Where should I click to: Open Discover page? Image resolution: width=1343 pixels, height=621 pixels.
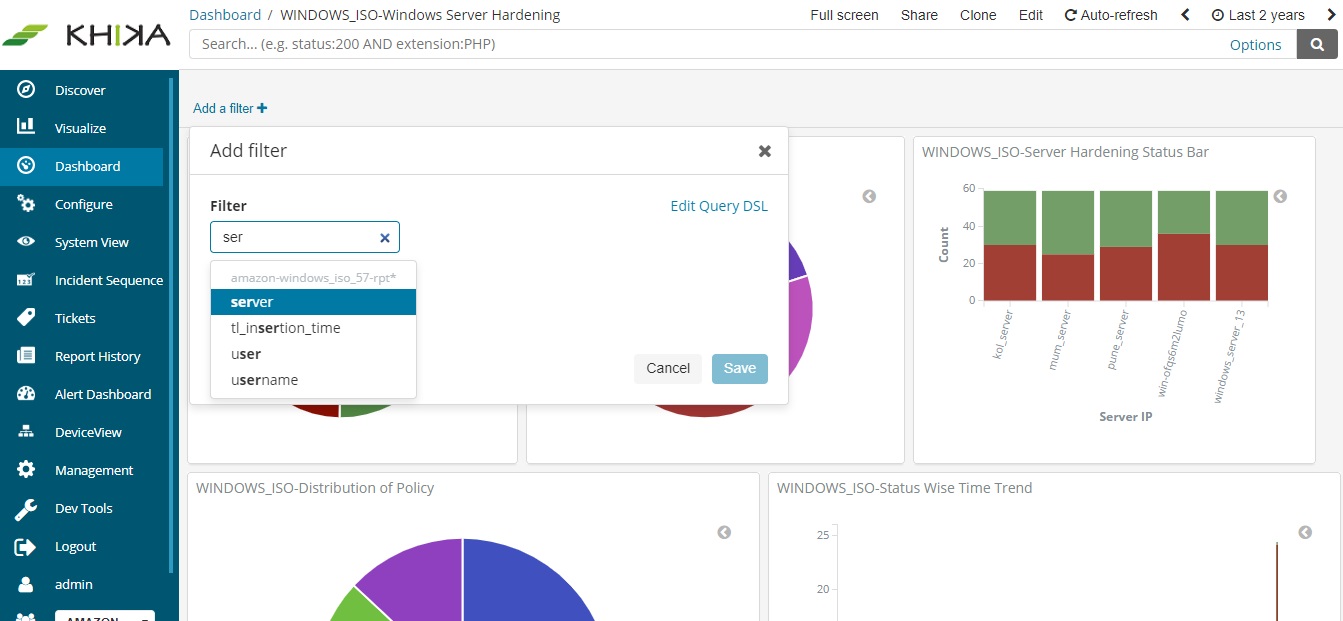tap(80, 90)
